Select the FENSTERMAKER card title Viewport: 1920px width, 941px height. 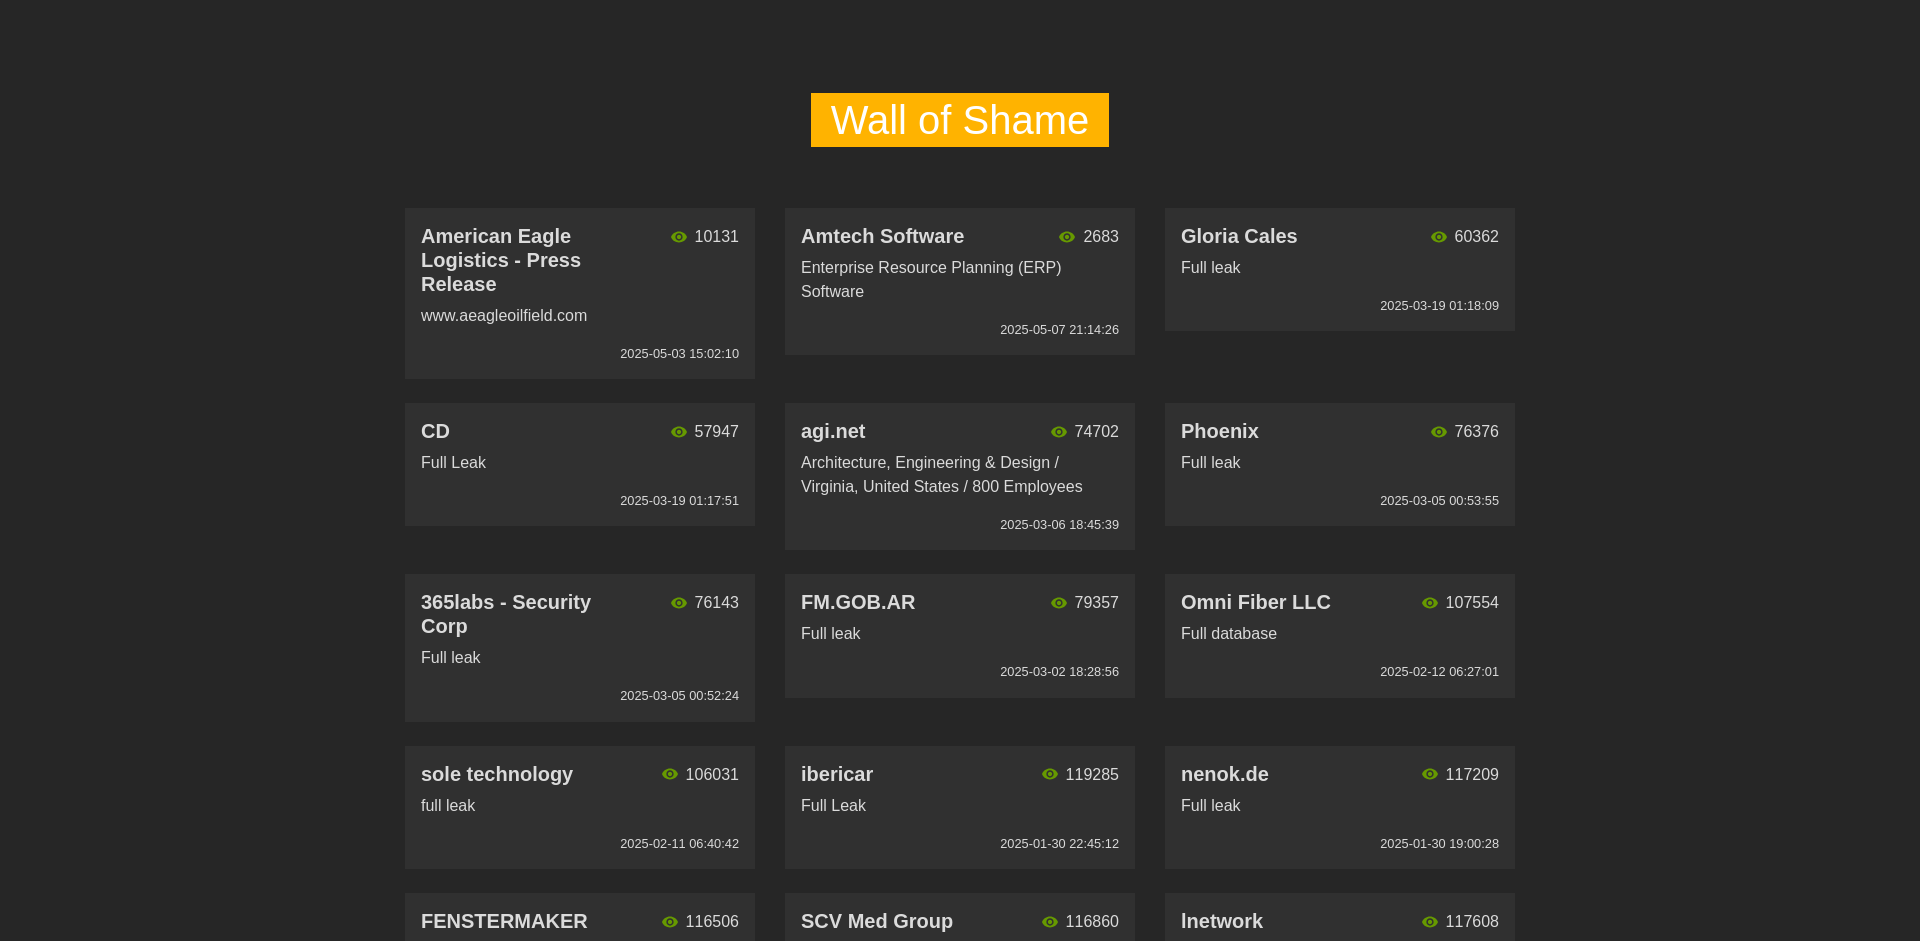(x=504, y=921)
